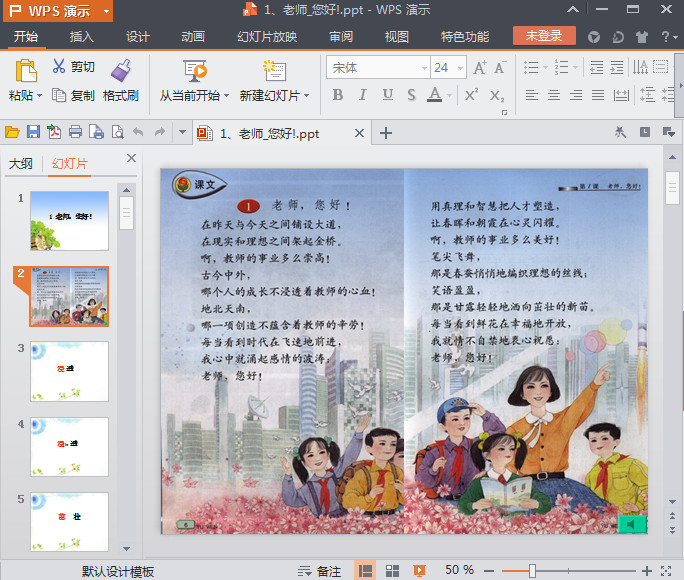Start slideshow from status bar play icon
Image resolution: width=684 pixels, height=580 pixels.
click(419, 570)
